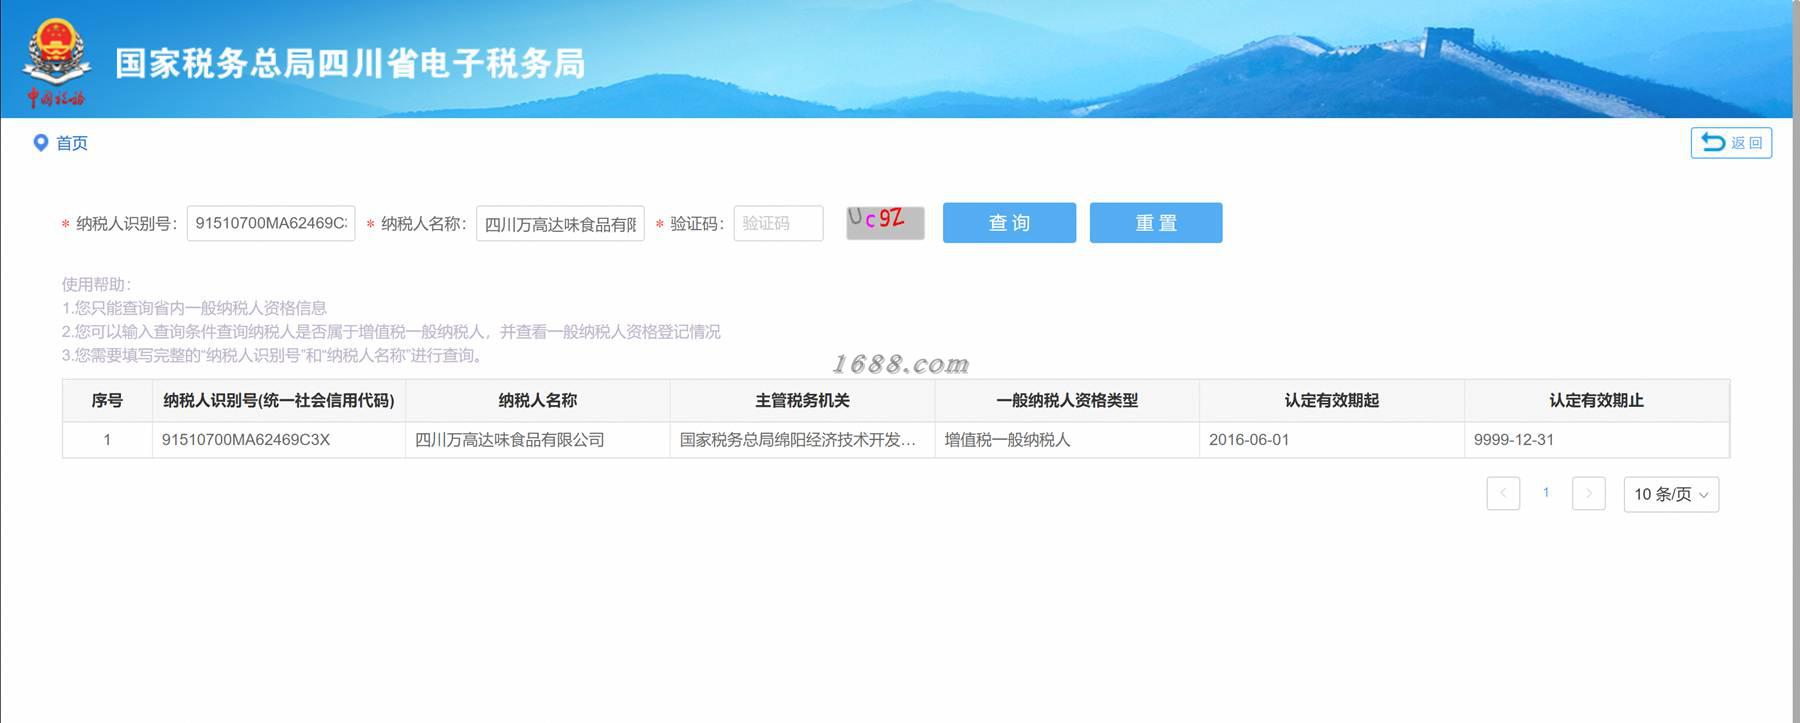Click the 纳税人名称 column header

538,400
